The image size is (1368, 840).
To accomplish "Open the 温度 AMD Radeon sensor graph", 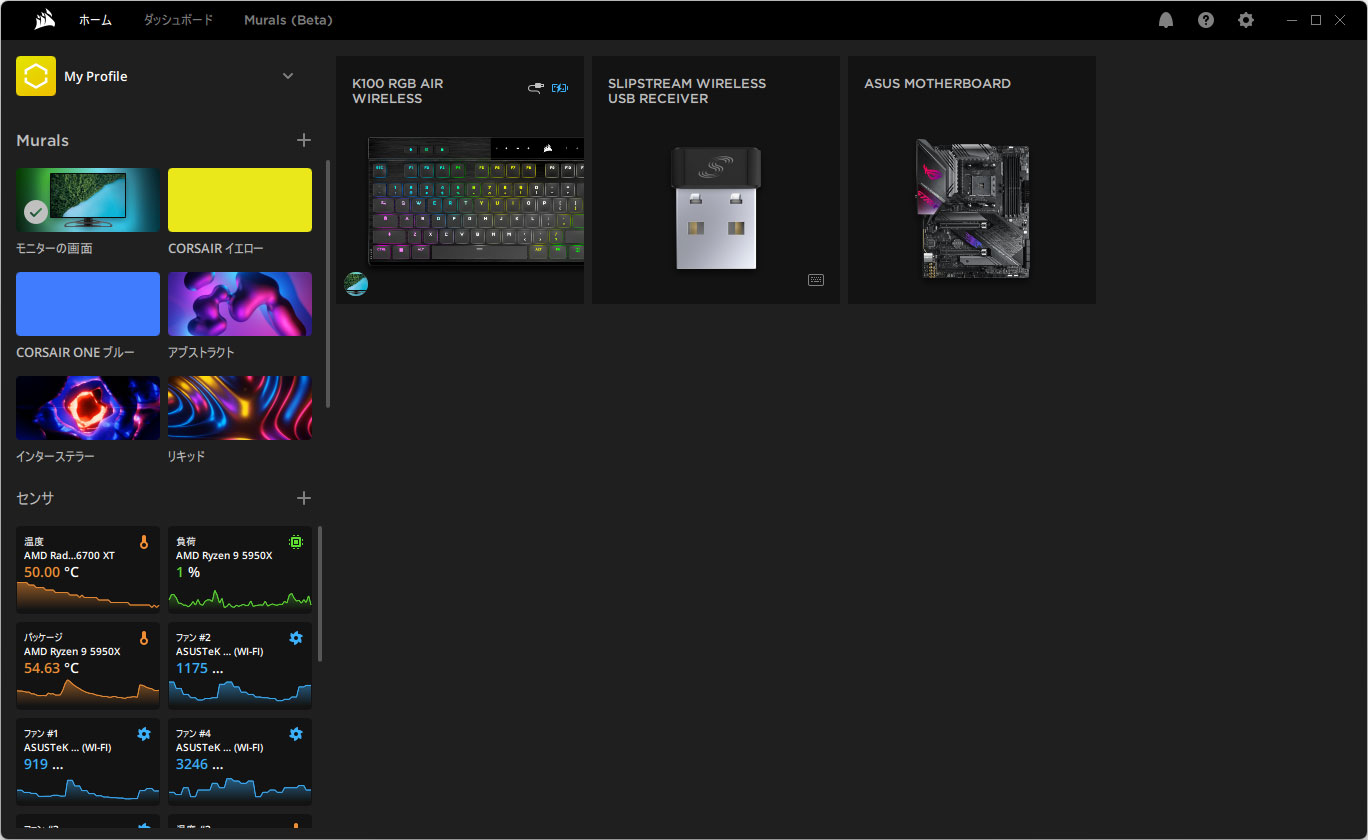I will click(88, 597).
